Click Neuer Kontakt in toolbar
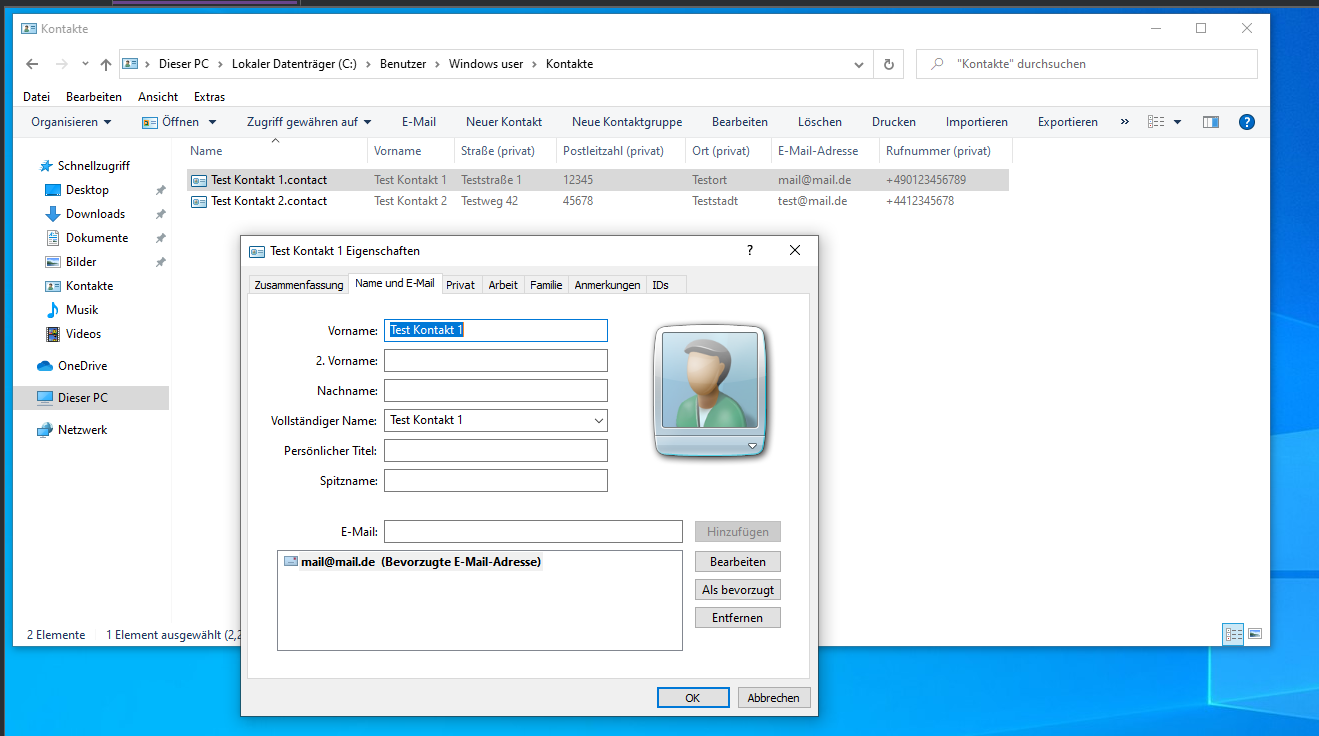The width and height of the screenshot is (1319, 736). point(504,122)
